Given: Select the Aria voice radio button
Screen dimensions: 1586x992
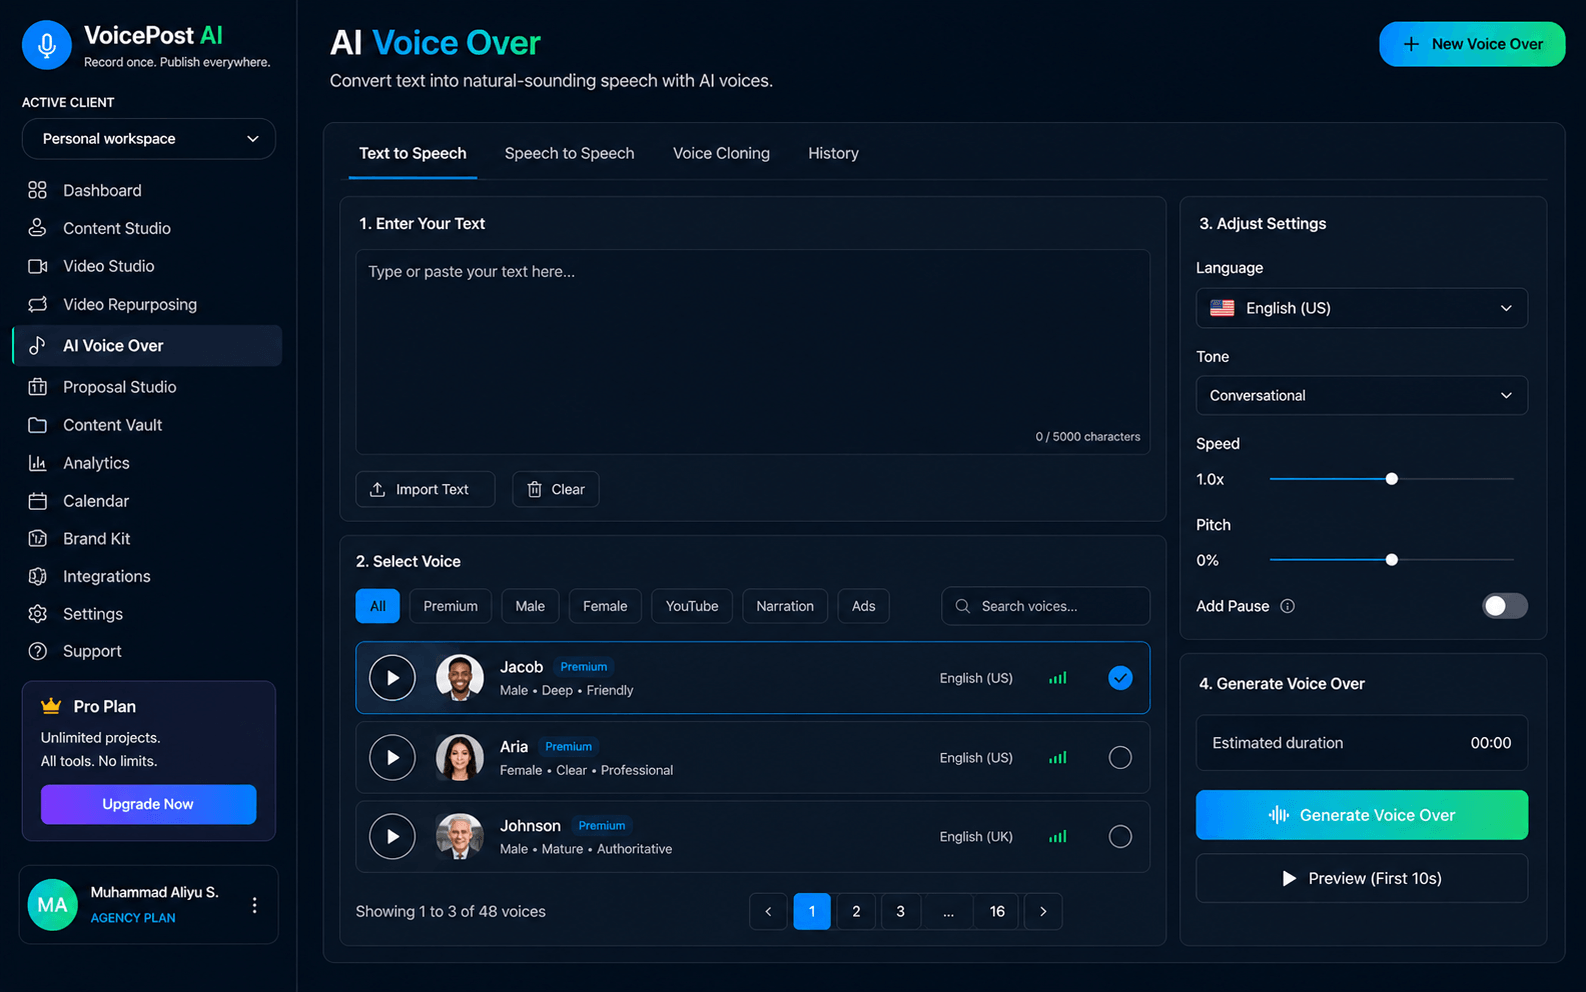Looking at the screenshot, I should 1120,758.
